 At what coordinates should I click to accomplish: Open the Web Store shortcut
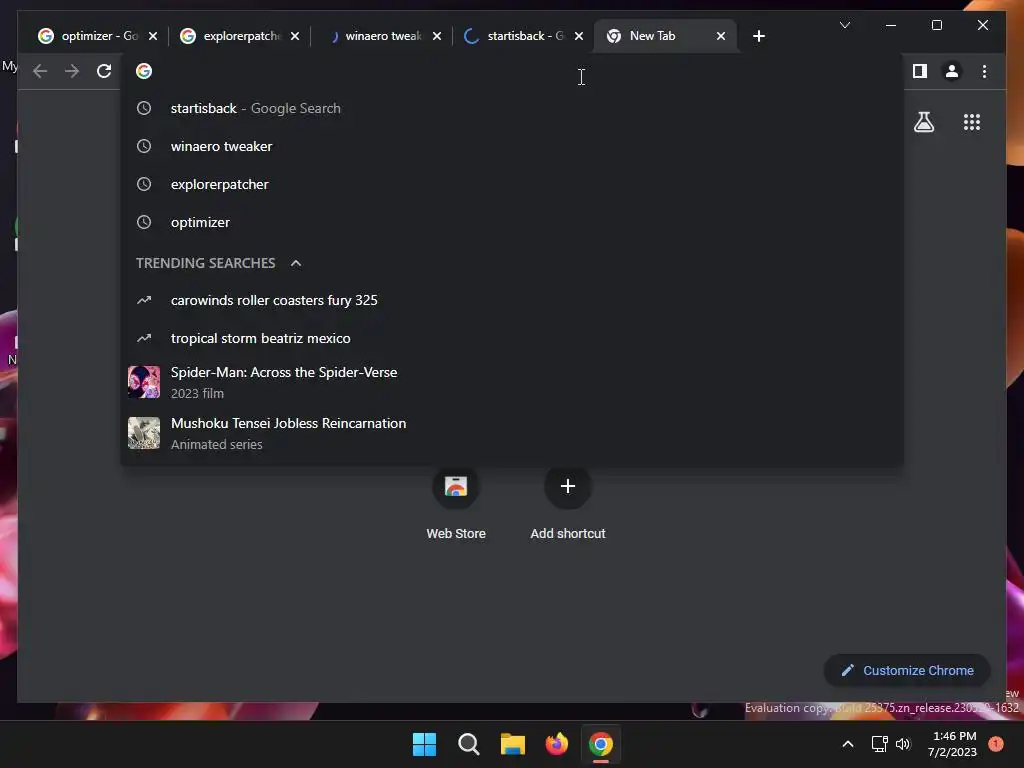point(456,504)
